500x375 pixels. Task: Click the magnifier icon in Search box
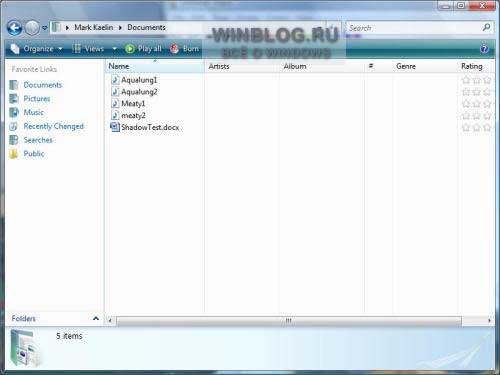click(486, 27)
